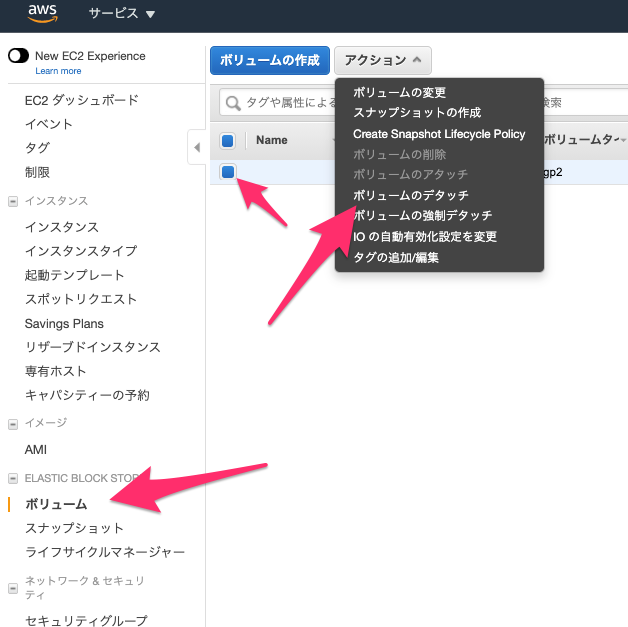Choose ボリュームの削除 menu item
This screenshot has height=627, width=628.
coord(399,155)
